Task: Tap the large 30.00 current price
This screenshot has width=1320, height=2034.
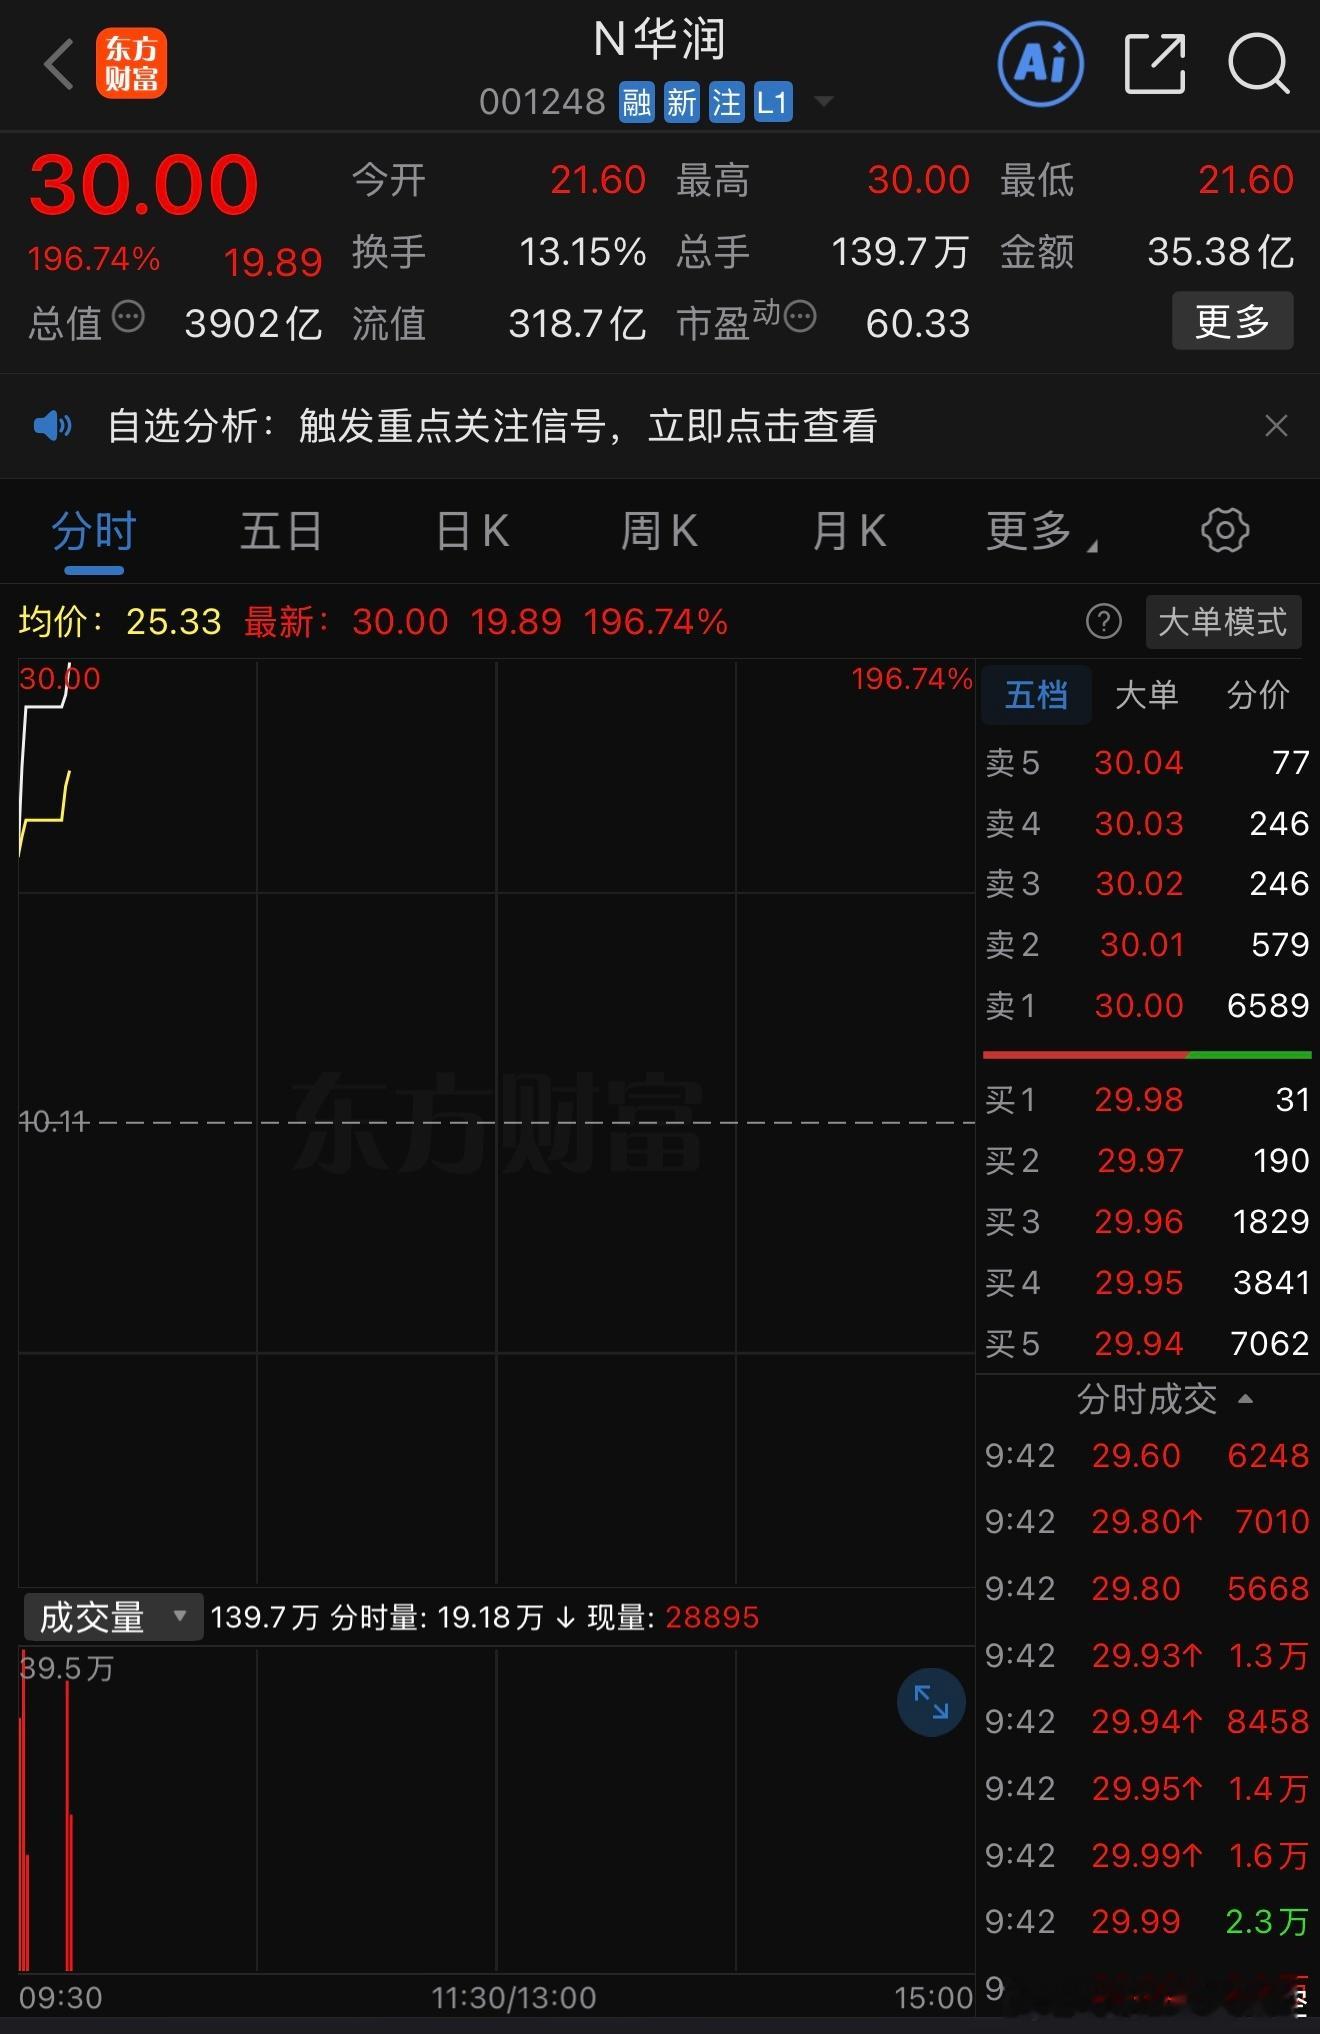Action: (144, 185)
